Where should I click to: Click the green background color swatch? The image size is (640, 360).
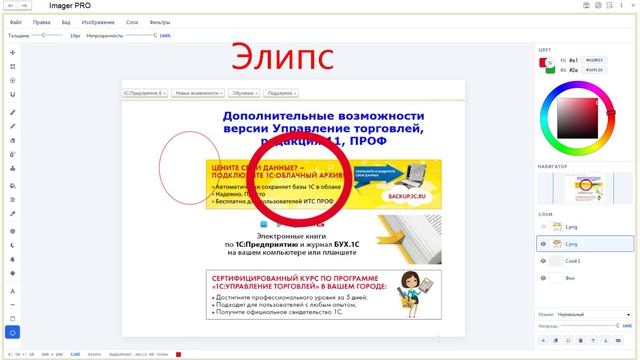point(551,70)
